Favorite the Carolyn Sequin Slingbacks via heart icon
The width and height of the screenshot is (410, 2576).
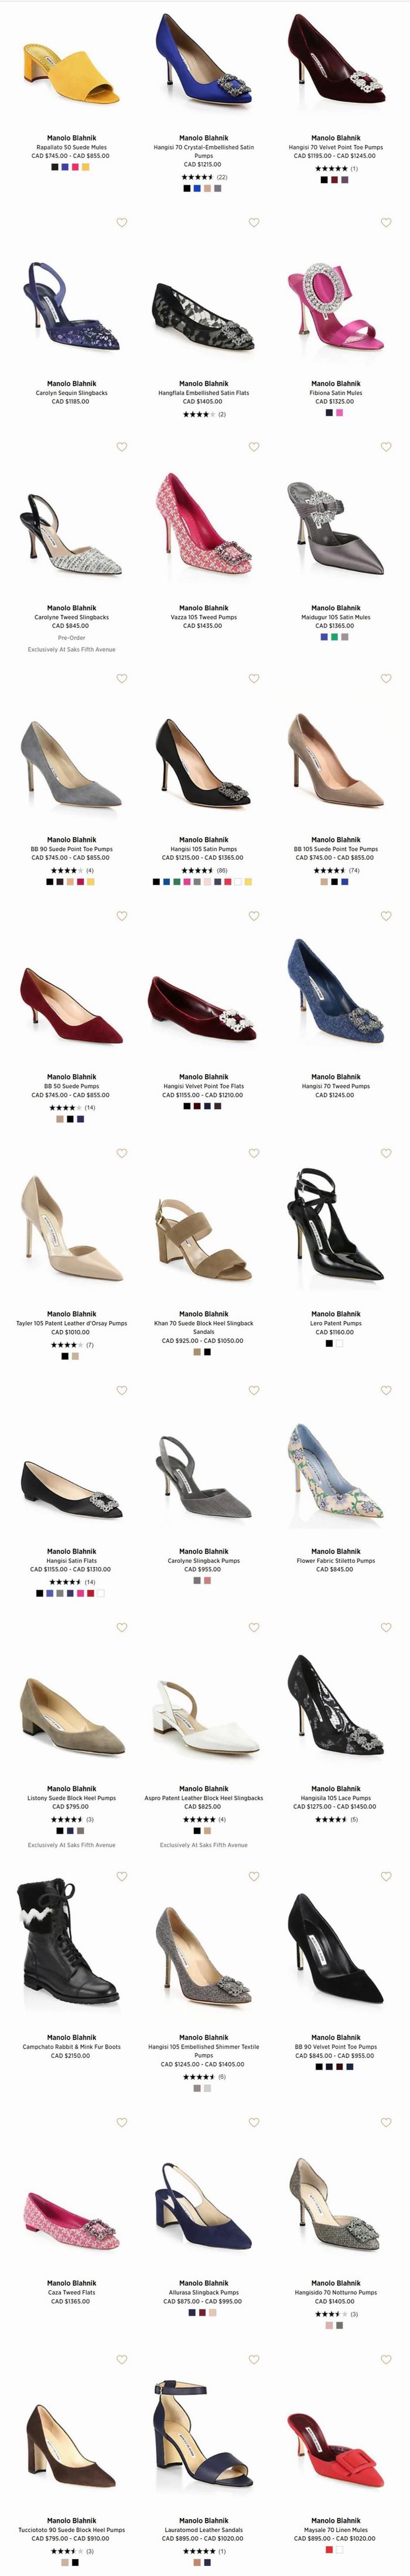point(122,223)
